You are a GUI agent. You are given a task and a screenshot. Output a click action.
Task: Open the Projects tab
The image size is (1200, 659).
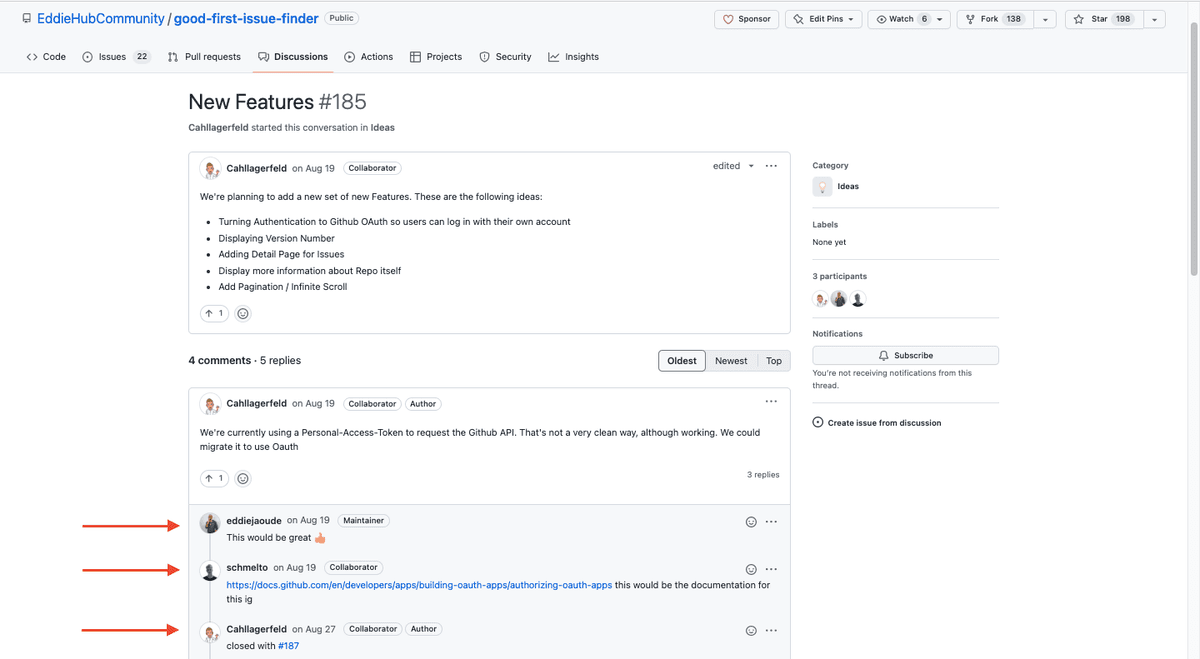click(436, 57)
